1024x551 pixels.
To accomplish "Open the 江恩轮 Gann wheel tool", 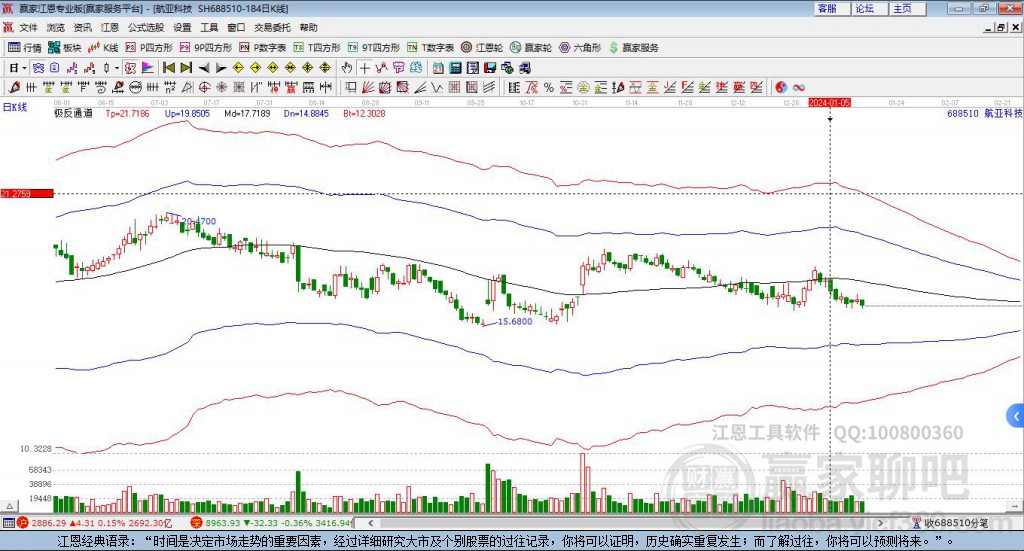I will pyautogui.click(x=482, y=48).
